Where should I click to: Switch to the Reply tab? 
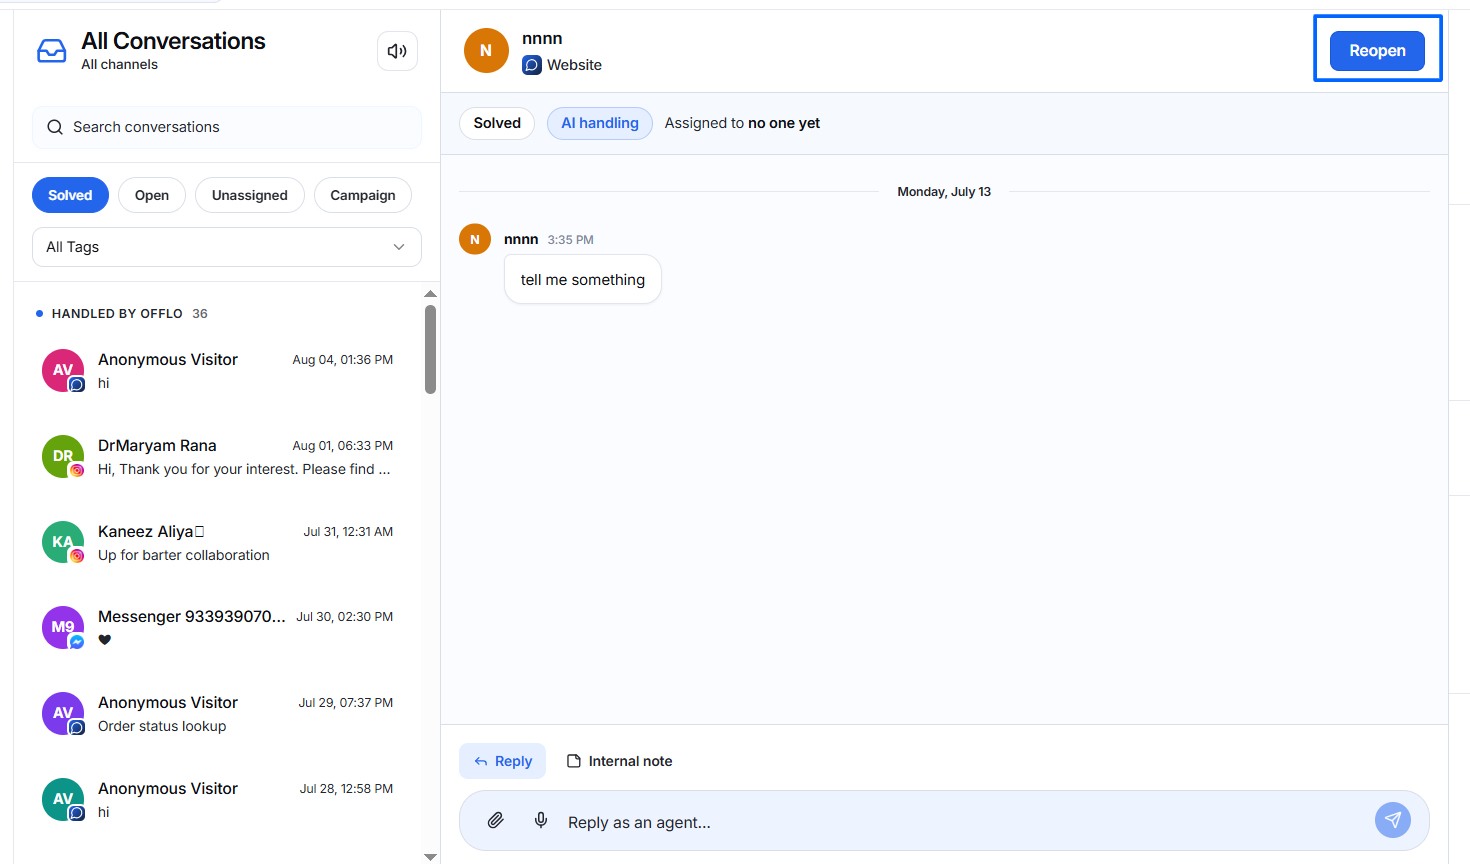503,761
